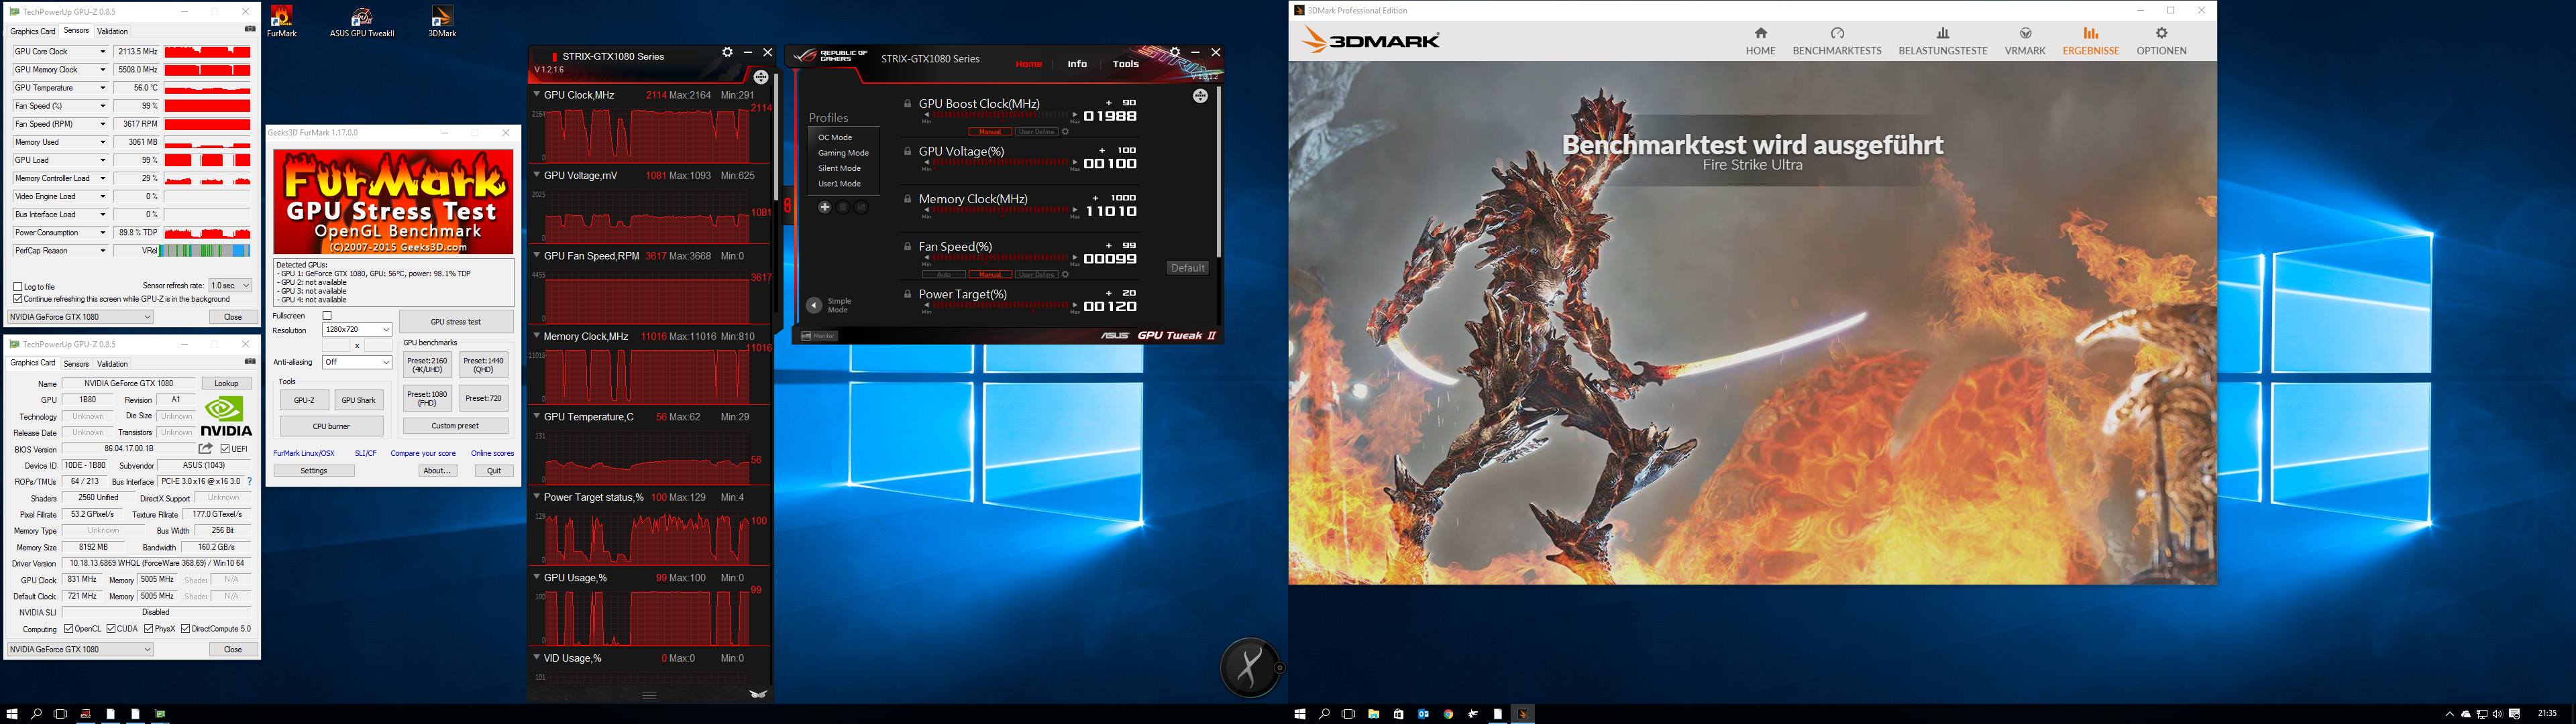Enable FurMark Fullscreen checkbox
Image resolution: width=2576 pixels, height=724 pixels.
coord(327,316)
